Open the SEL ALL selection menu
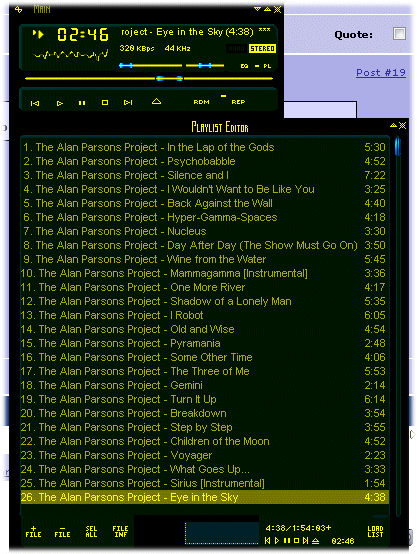Screen dimensions: 417x554 point(91,531)
